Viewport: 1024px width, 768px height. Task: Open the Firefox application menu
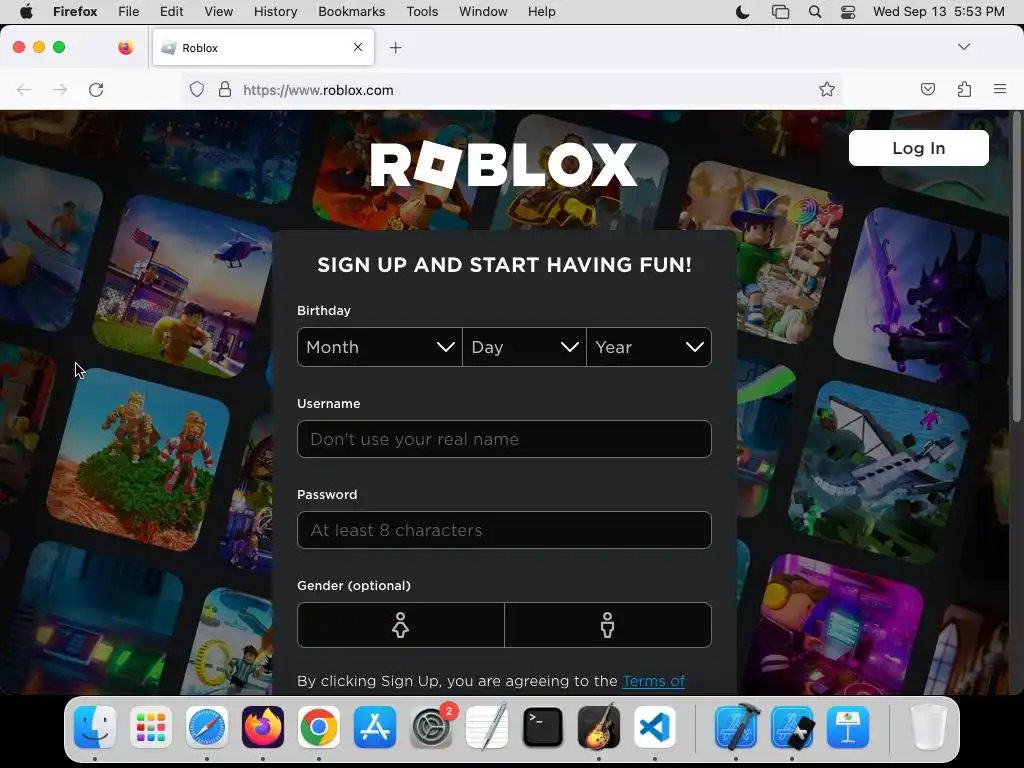1000,89
